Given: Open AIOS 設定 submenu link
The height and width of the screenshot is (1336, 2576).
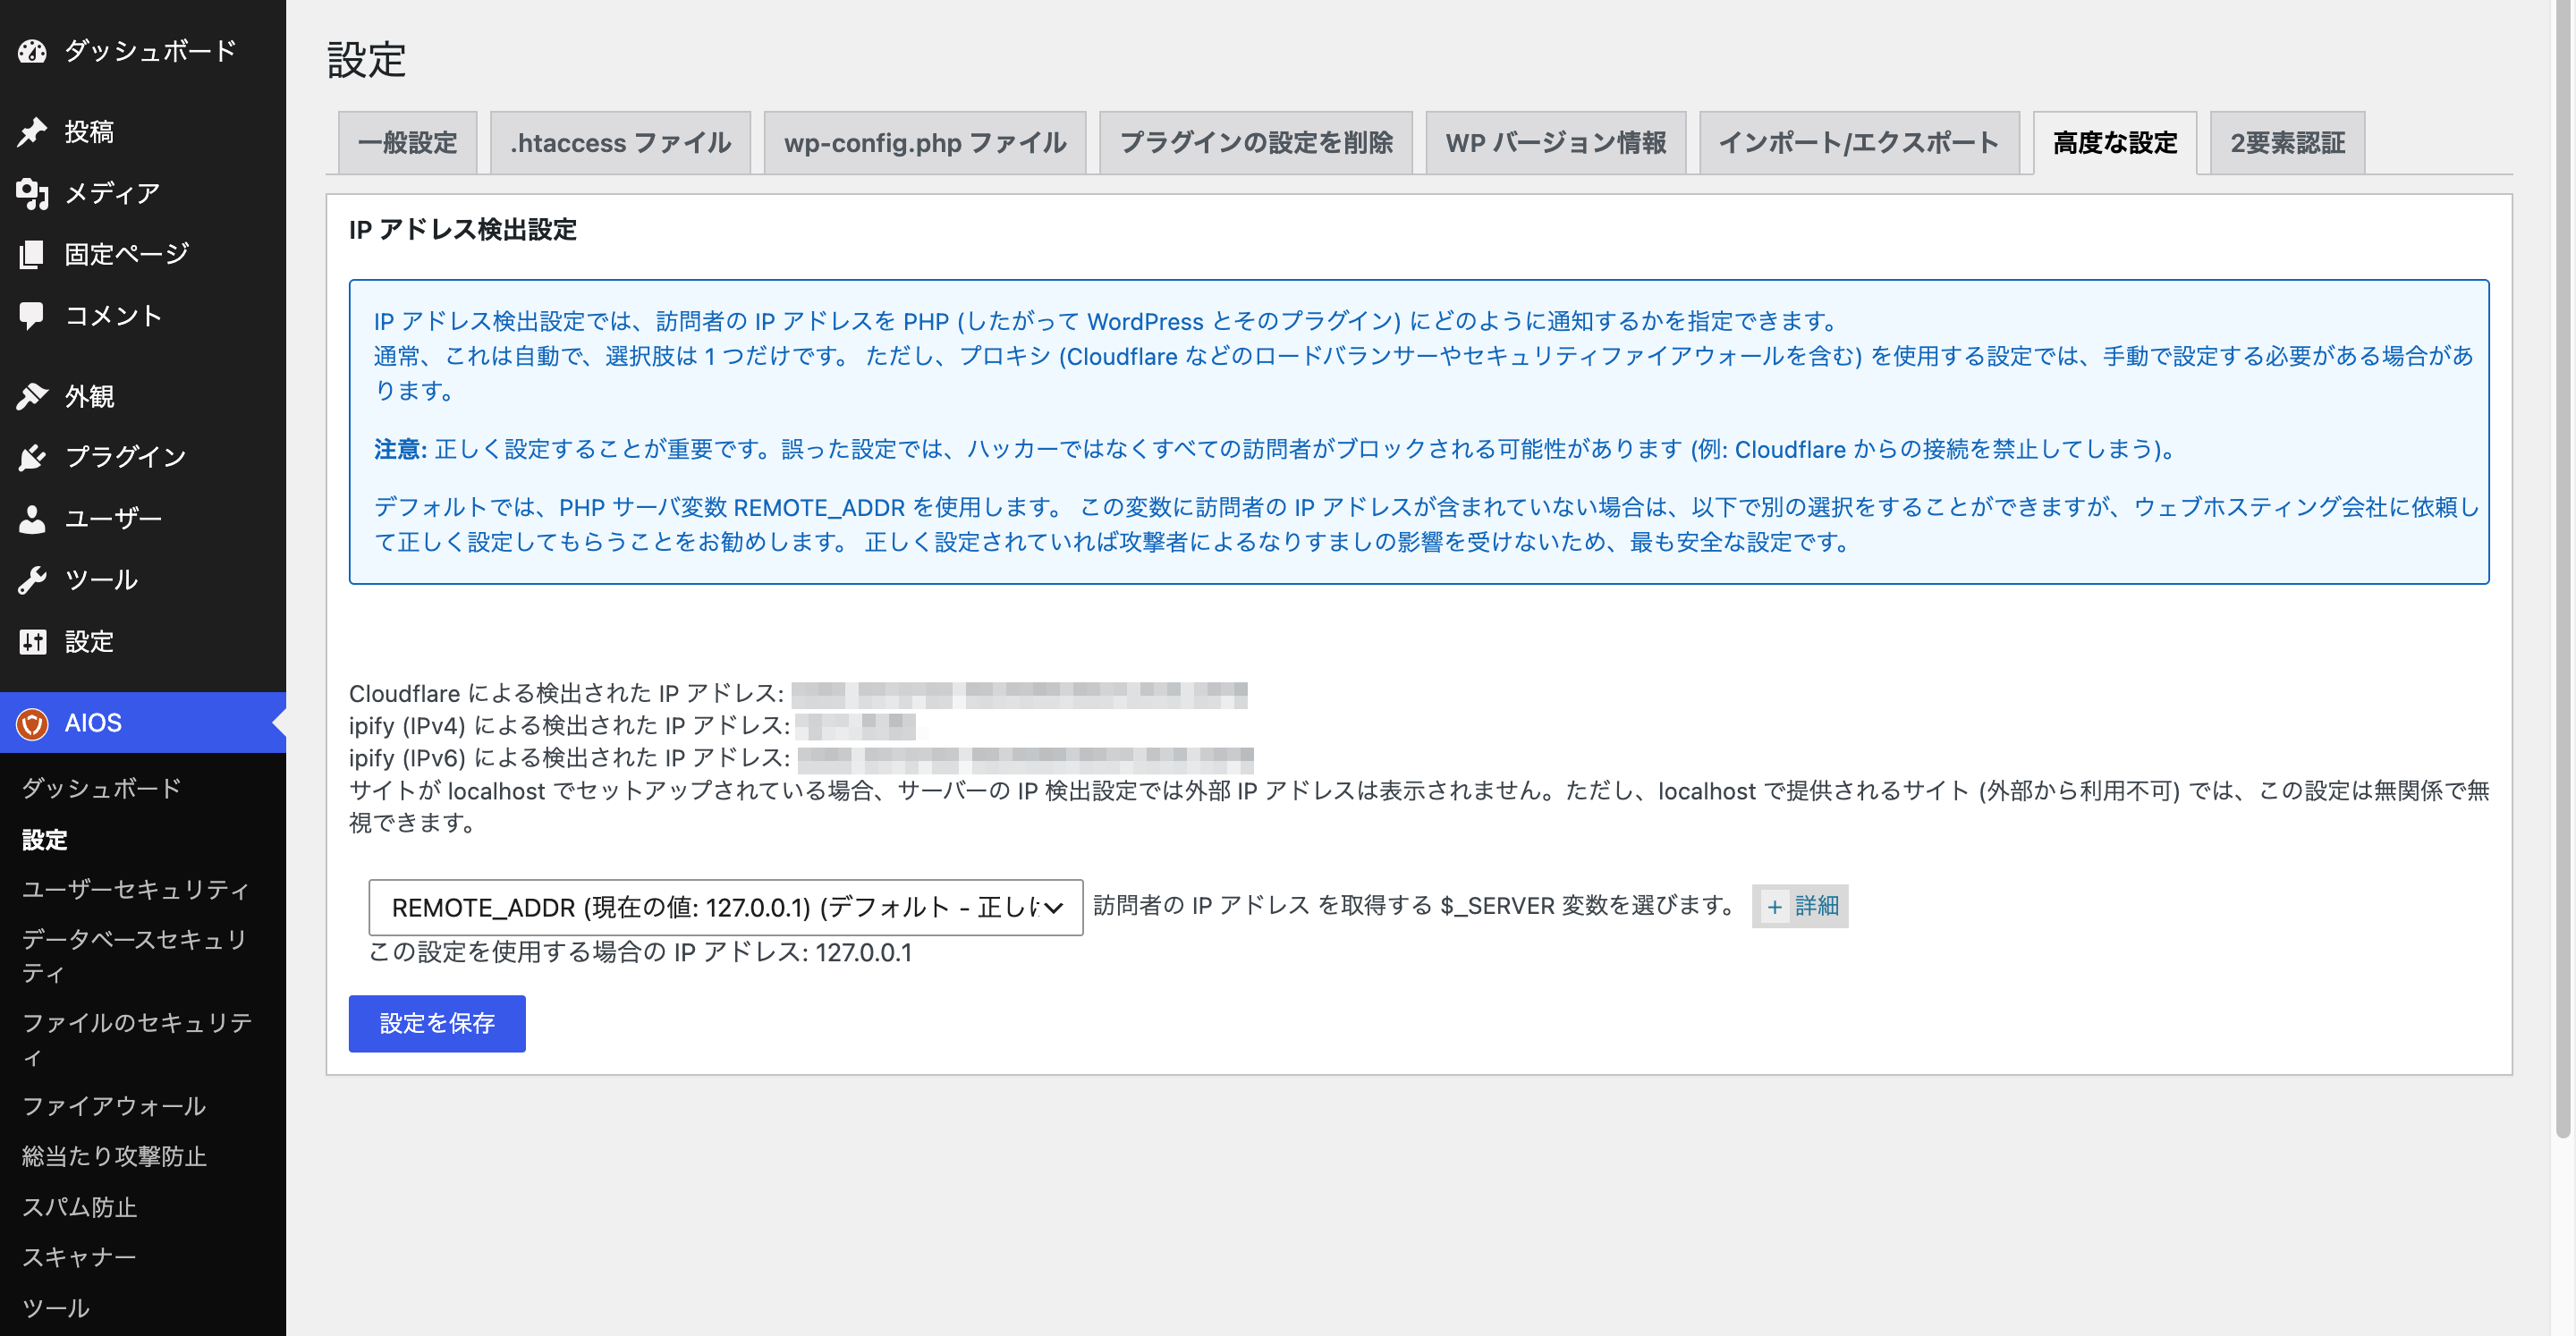Looking at the screenshot, I should 45,839.
